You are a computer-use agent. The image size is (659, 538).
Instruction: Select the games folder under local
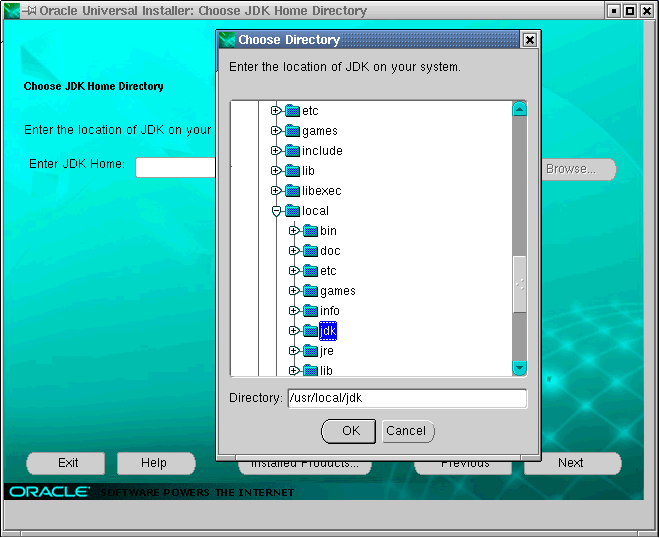point(337,290)
